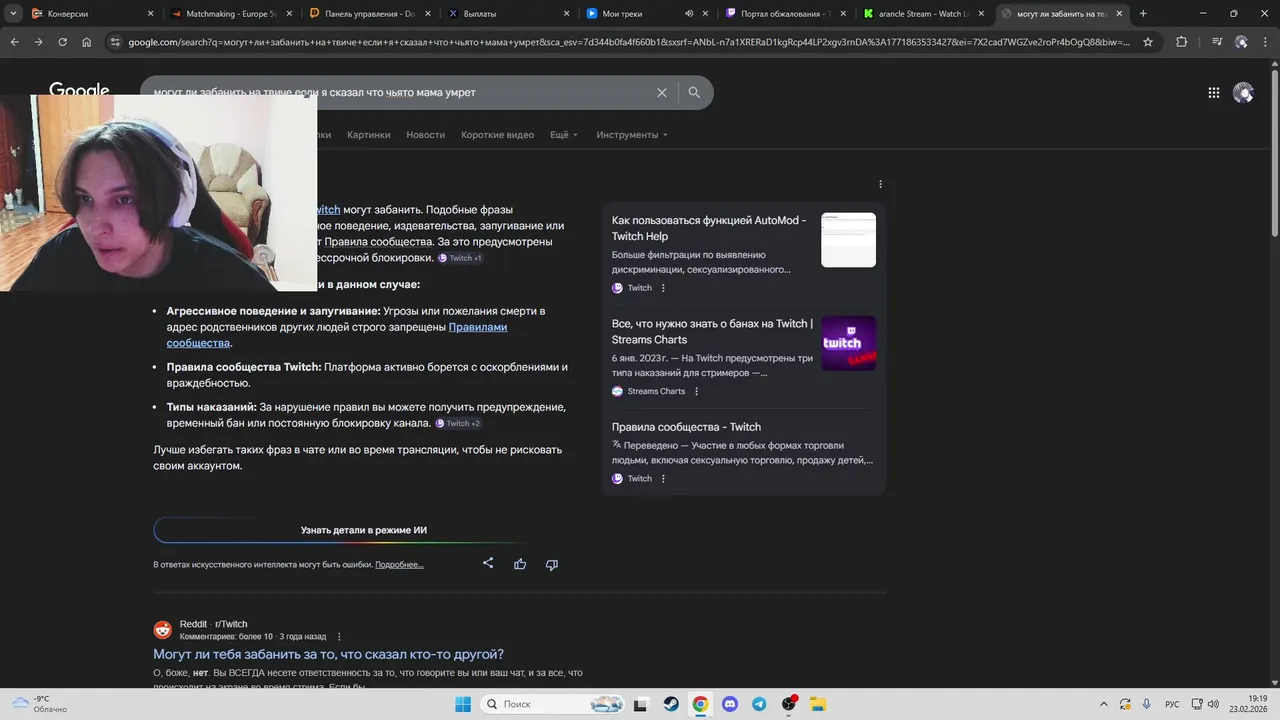
Task: View site information icon in address bar
Action: (x=115, y=42)
